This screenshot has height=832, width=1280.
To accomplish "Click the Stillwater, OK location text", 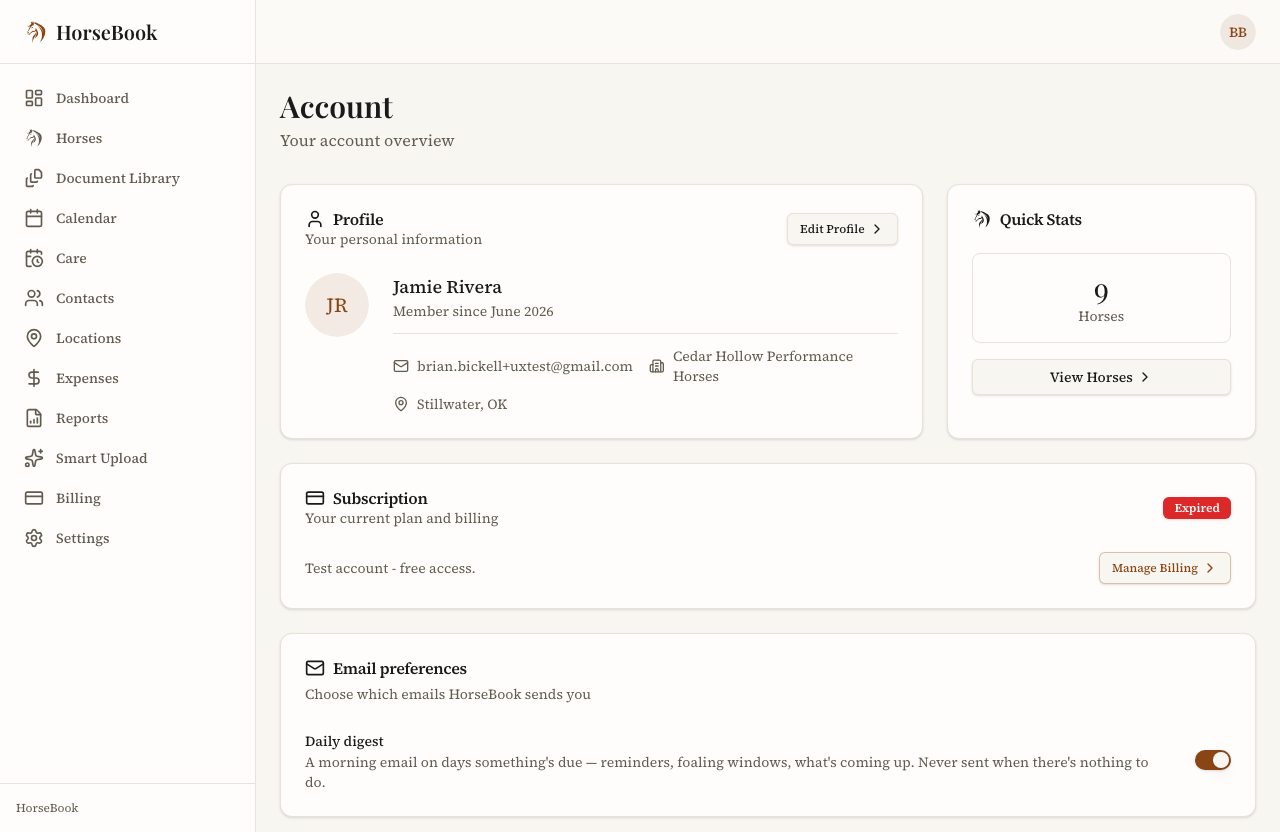I will point(462,404).
